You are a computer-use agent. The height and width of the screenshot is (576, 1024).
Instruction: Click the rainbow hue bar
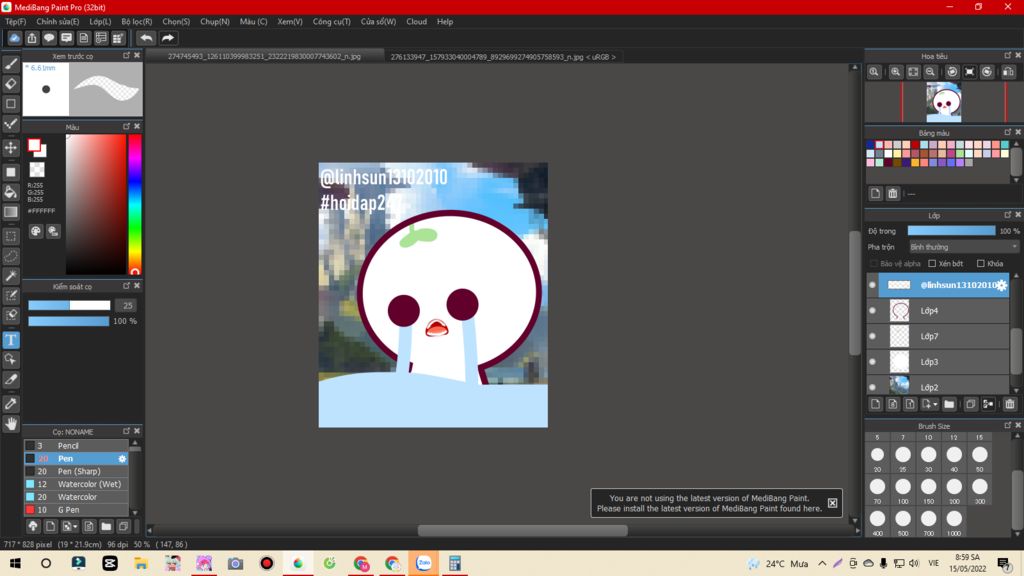pos(135,204)
